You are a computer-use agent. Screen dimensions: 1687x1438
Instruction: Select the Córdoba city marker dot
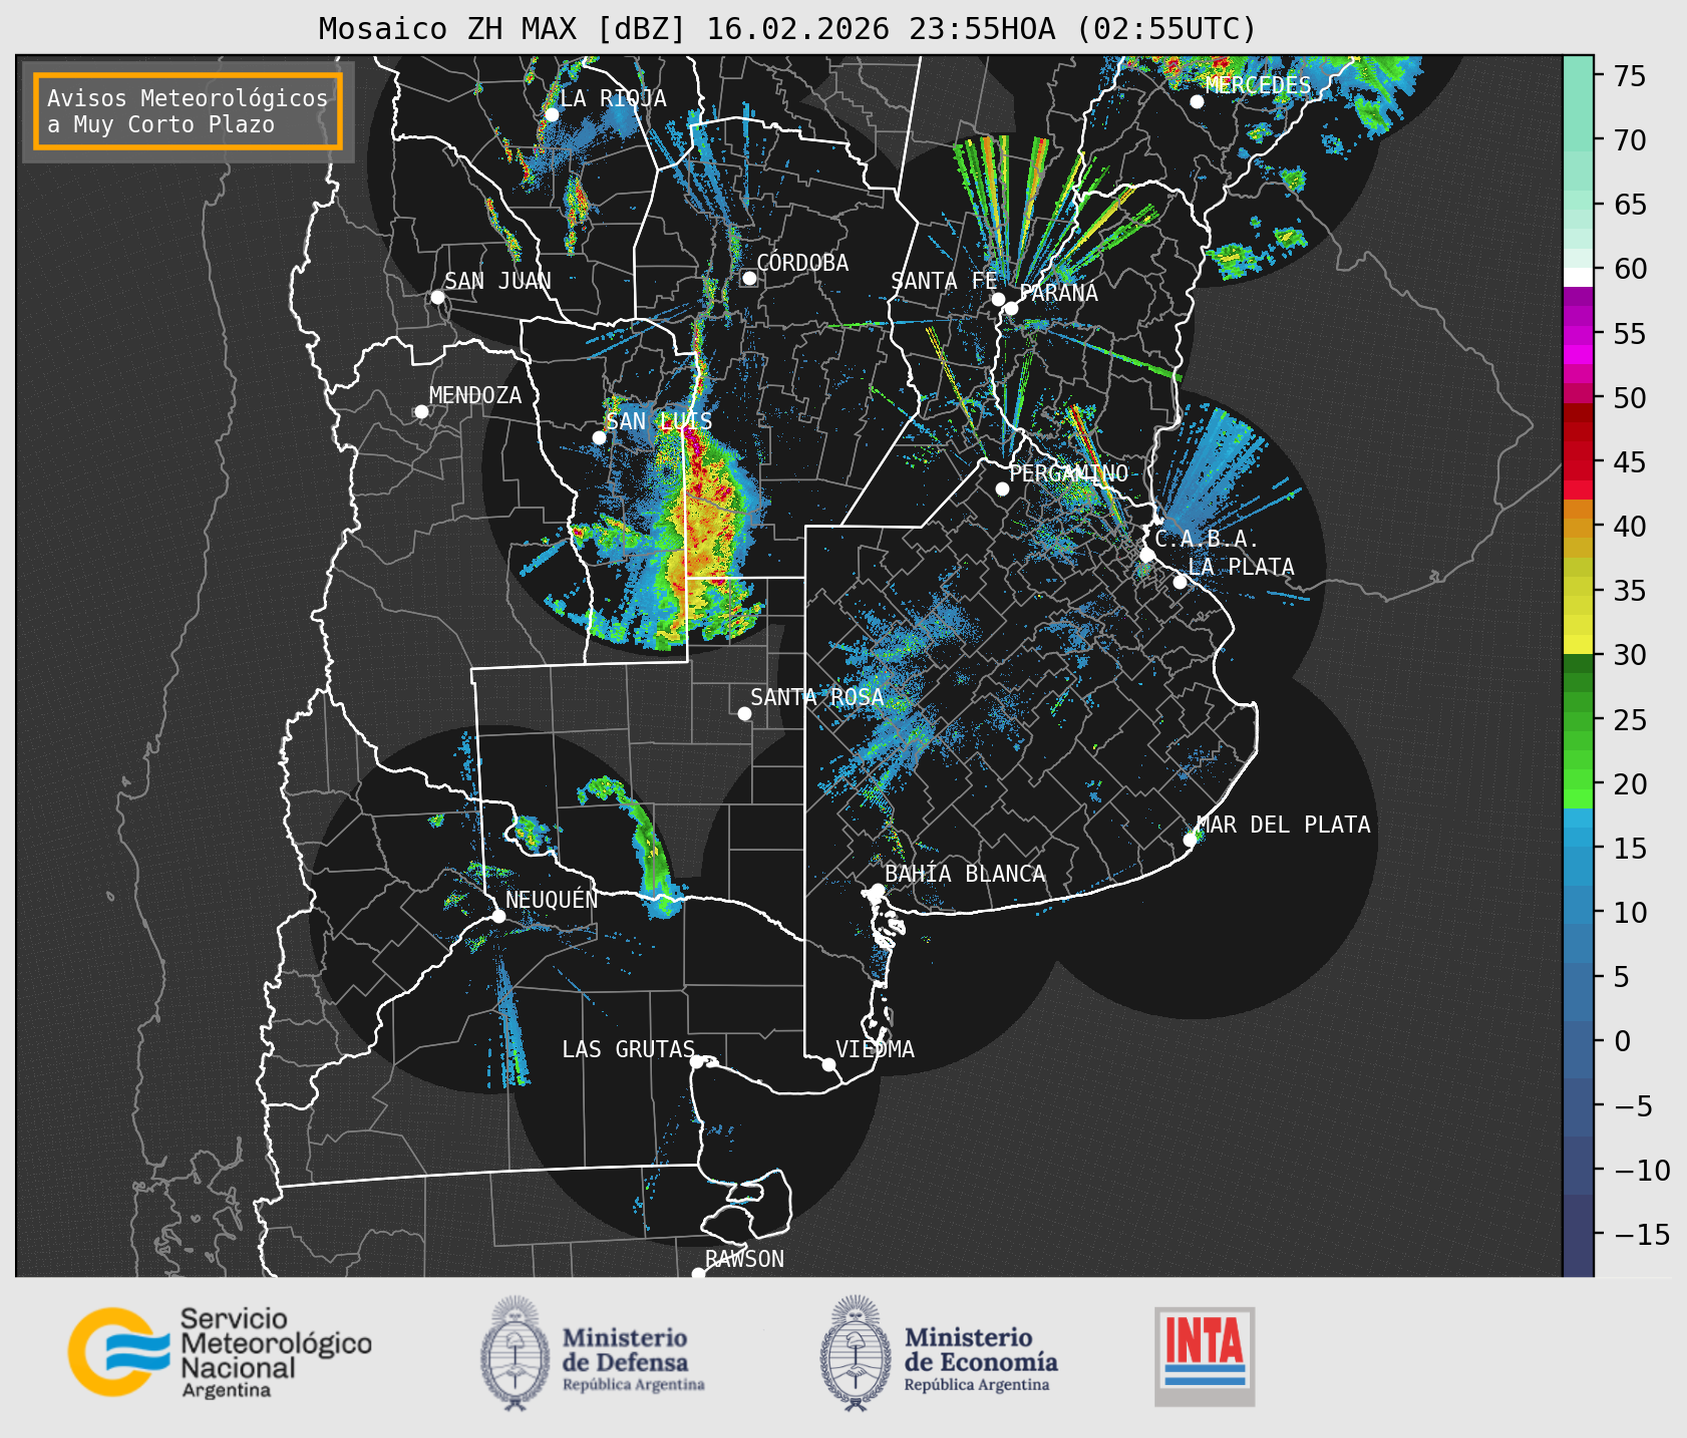749,278
